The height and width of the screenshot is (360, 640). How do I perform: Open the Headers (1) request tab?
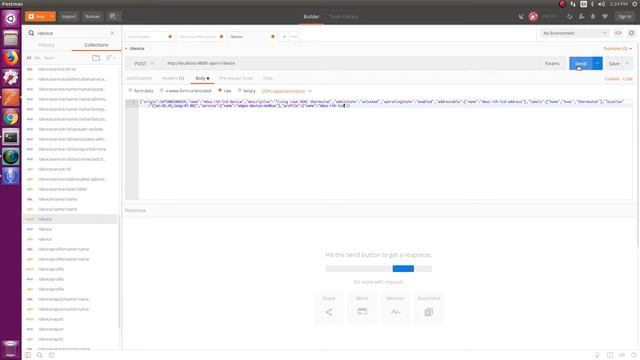tap(173, 78)
